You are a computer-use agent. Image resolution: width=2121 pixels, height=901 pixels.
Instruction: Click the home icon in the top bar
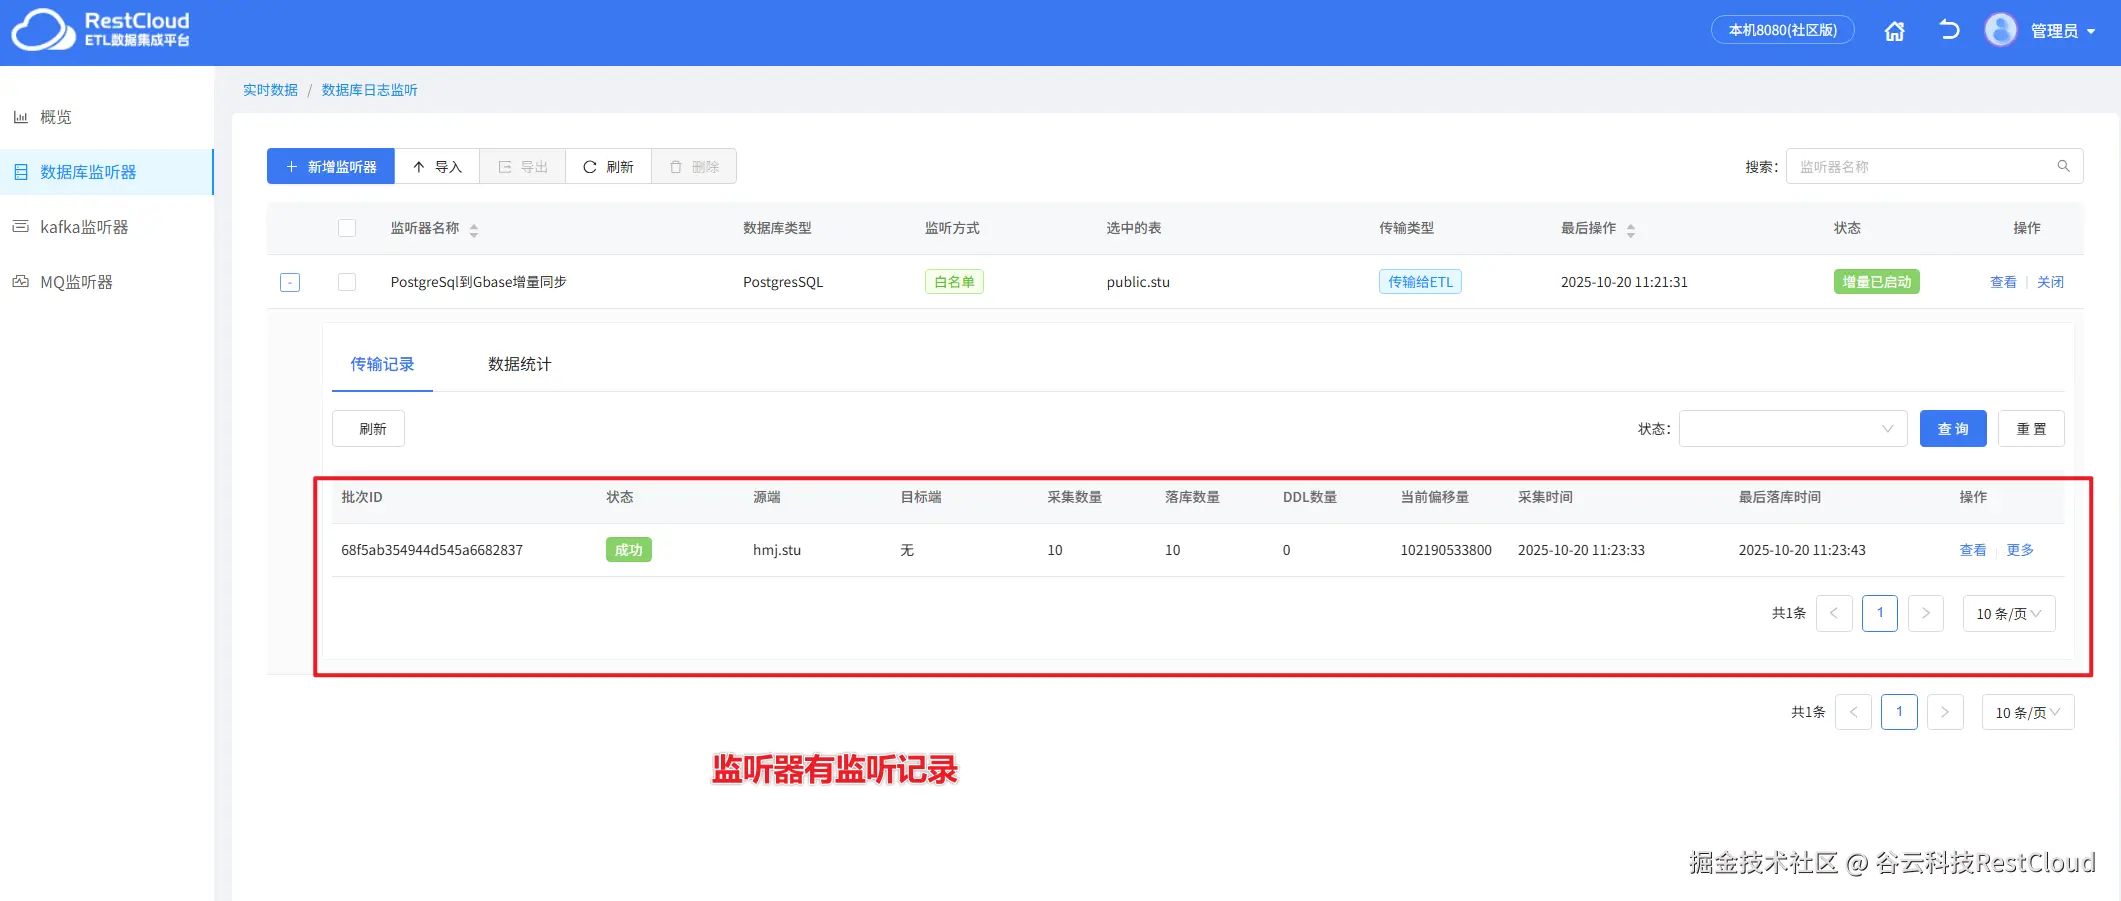(x=1894, y=31)
